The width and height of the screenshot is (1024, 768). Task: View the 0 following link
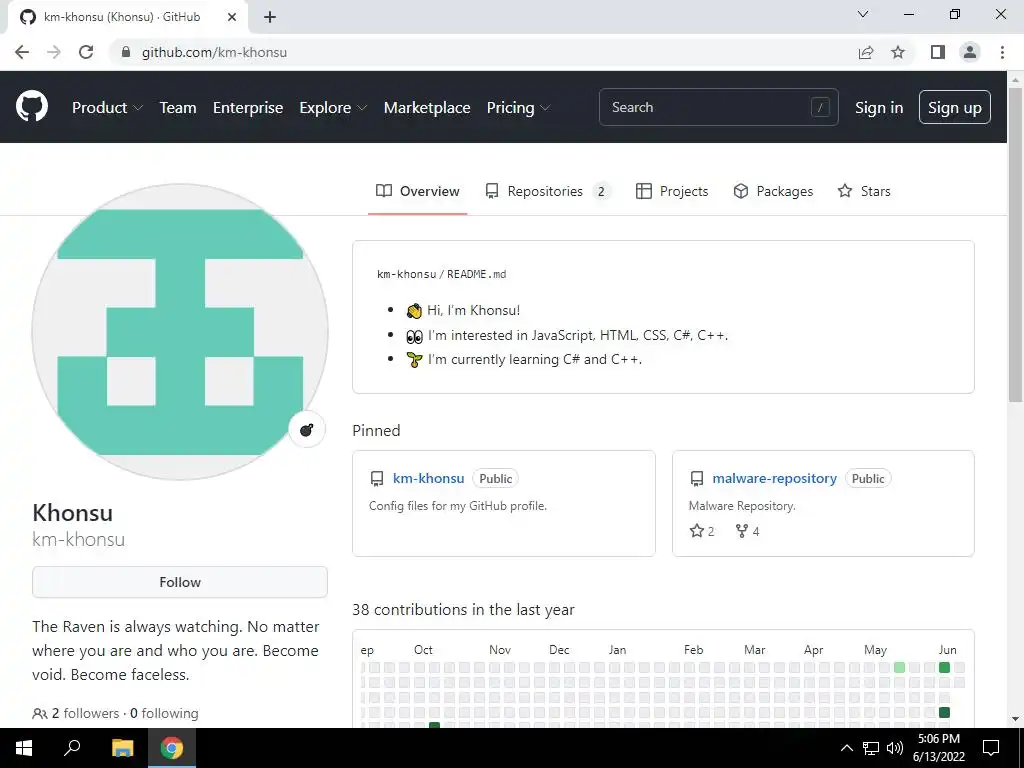click(x=164, y=713)
